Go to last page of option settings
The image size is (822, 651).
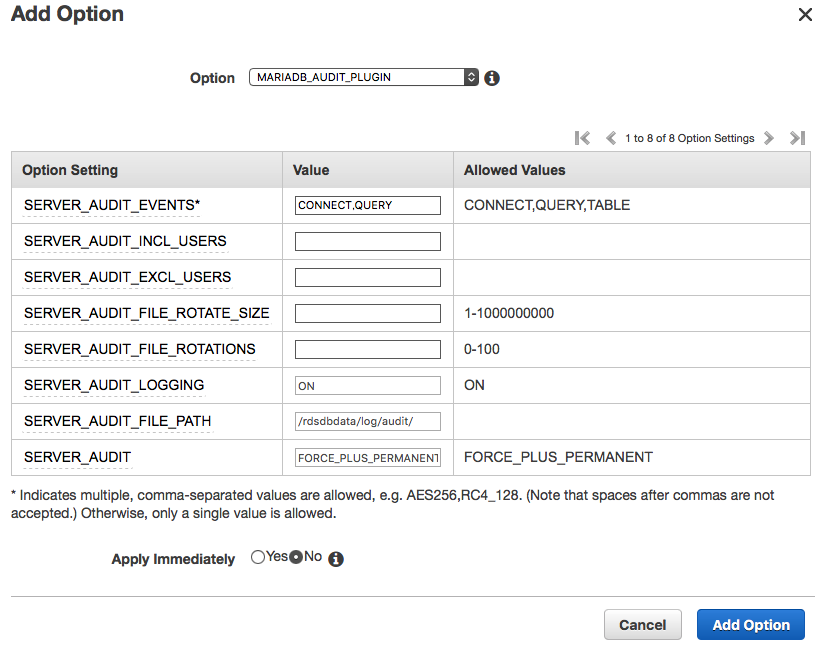point(797,138)
